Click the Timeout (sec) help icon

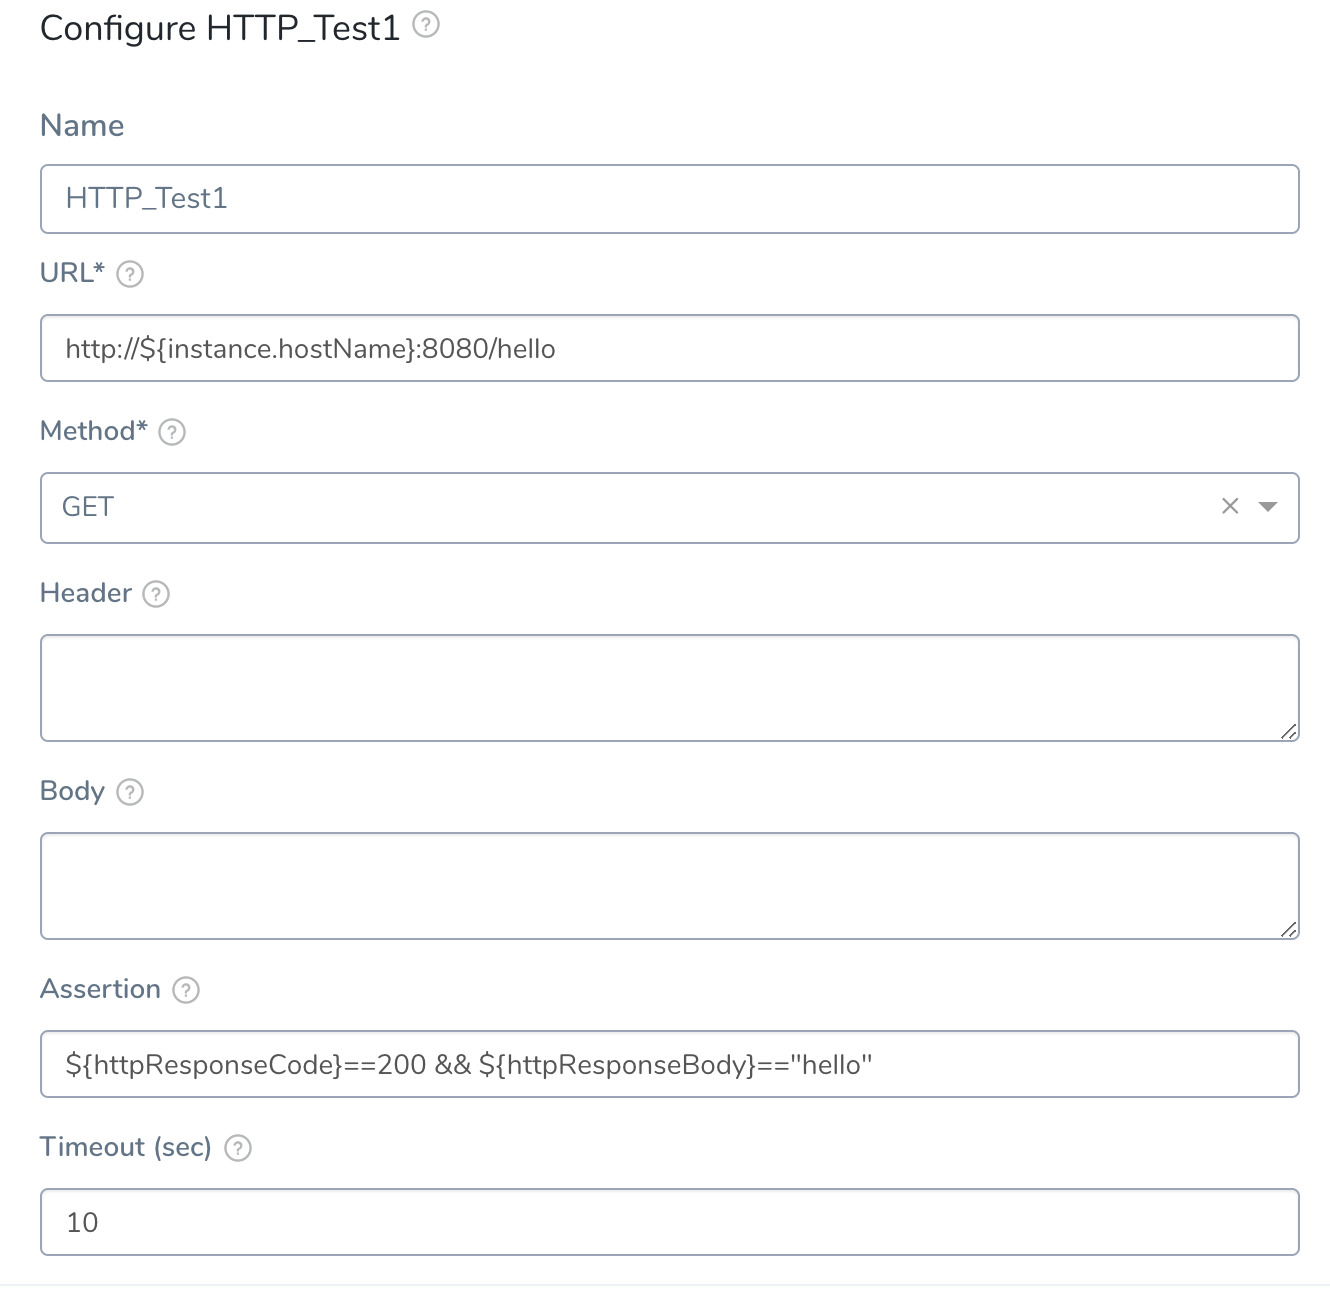tap(238, 1148)
